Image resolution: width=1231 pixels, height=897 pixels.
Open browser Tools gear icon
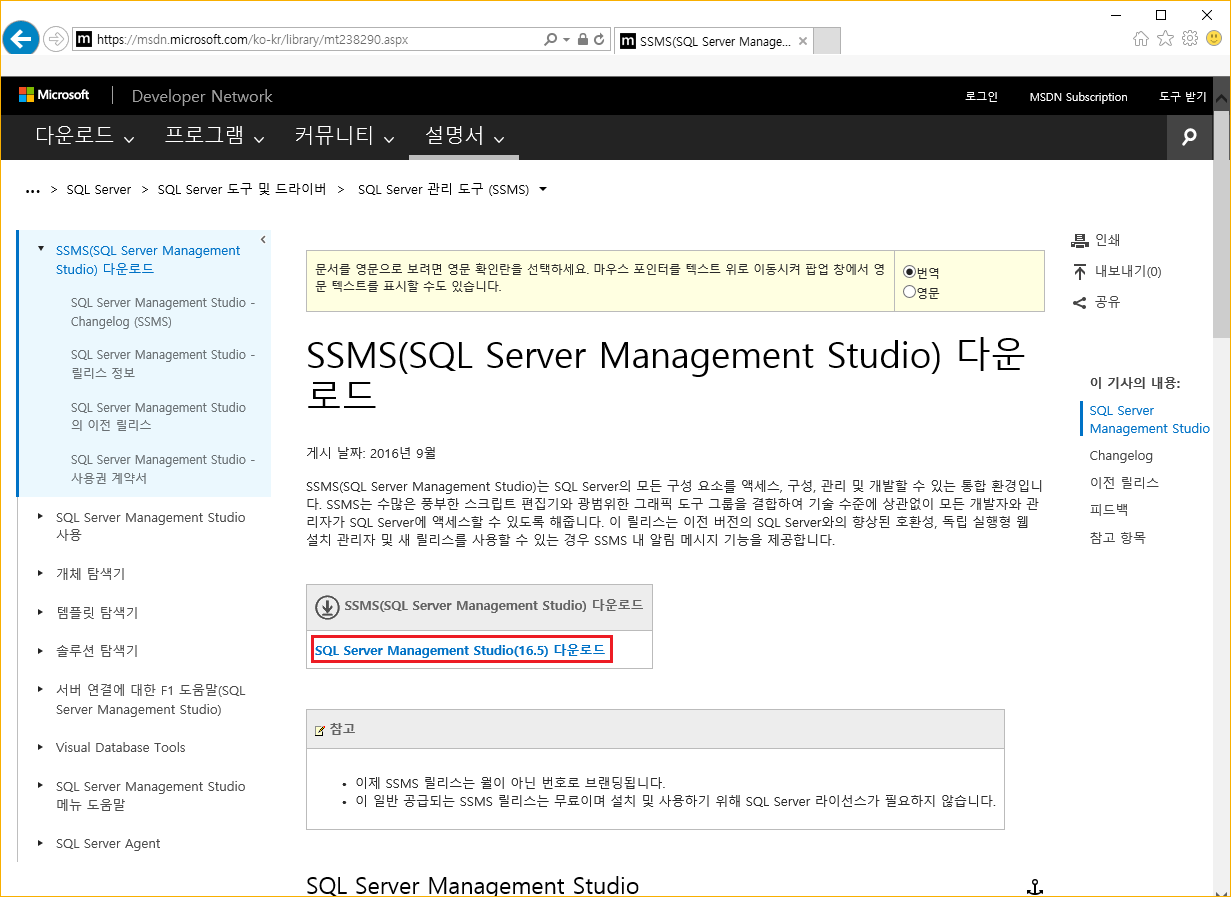(1190, 39)
